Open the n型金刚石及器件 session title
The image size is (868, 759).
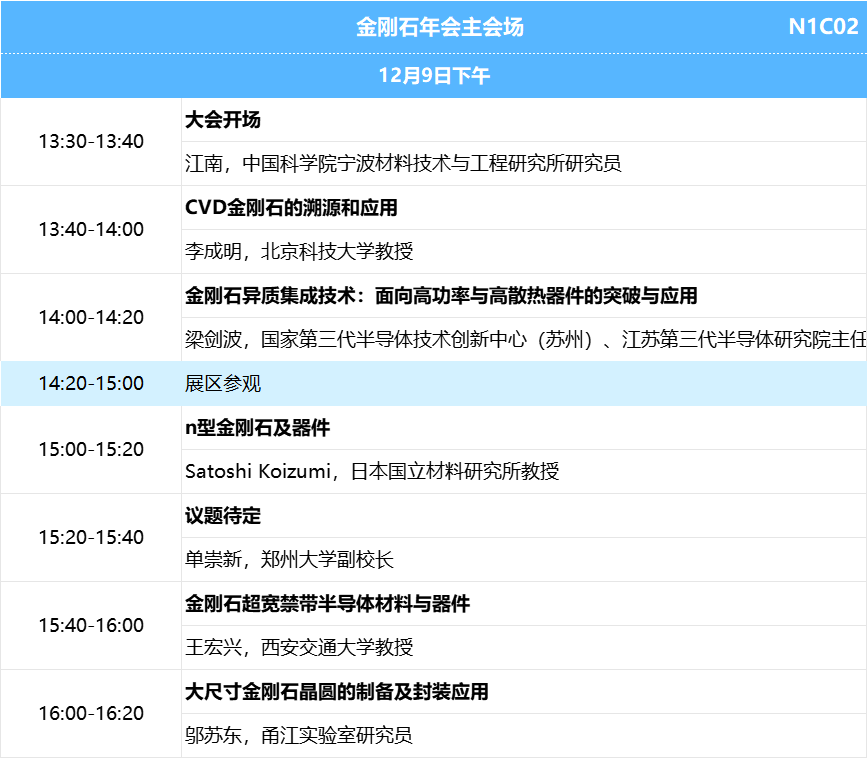(x=257, y=428)
